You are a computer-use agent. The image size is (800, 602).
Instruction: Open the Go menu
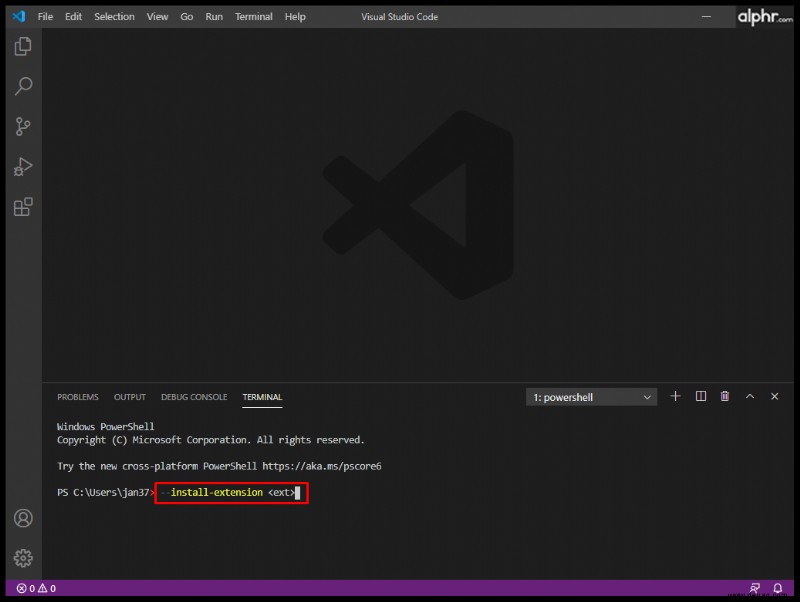(x=187, y=17)
